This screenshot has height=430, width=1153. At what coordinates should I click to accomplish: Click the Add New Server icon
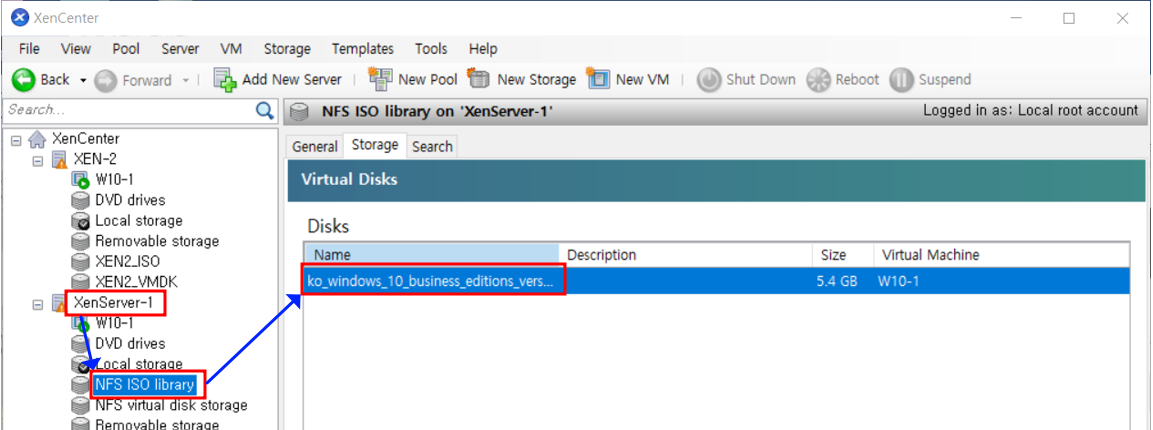(x=226, y=79)
